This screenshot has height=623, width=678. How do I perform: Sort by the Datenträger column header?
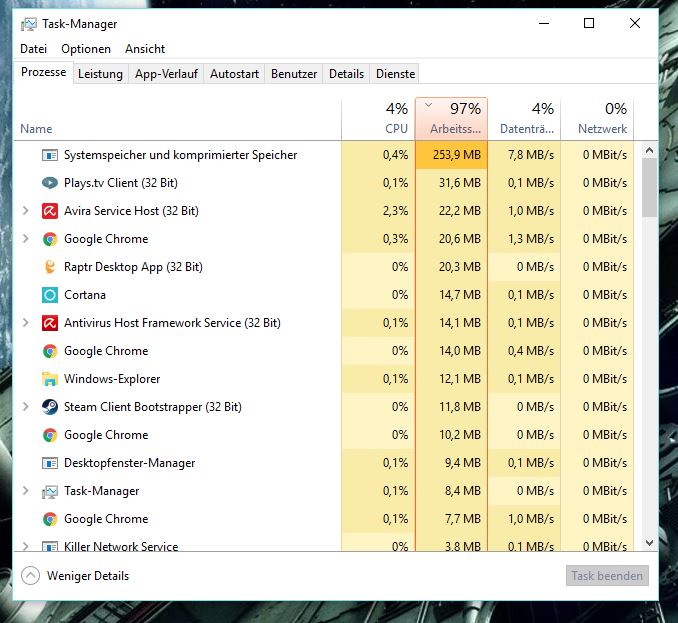click(524, 119)
